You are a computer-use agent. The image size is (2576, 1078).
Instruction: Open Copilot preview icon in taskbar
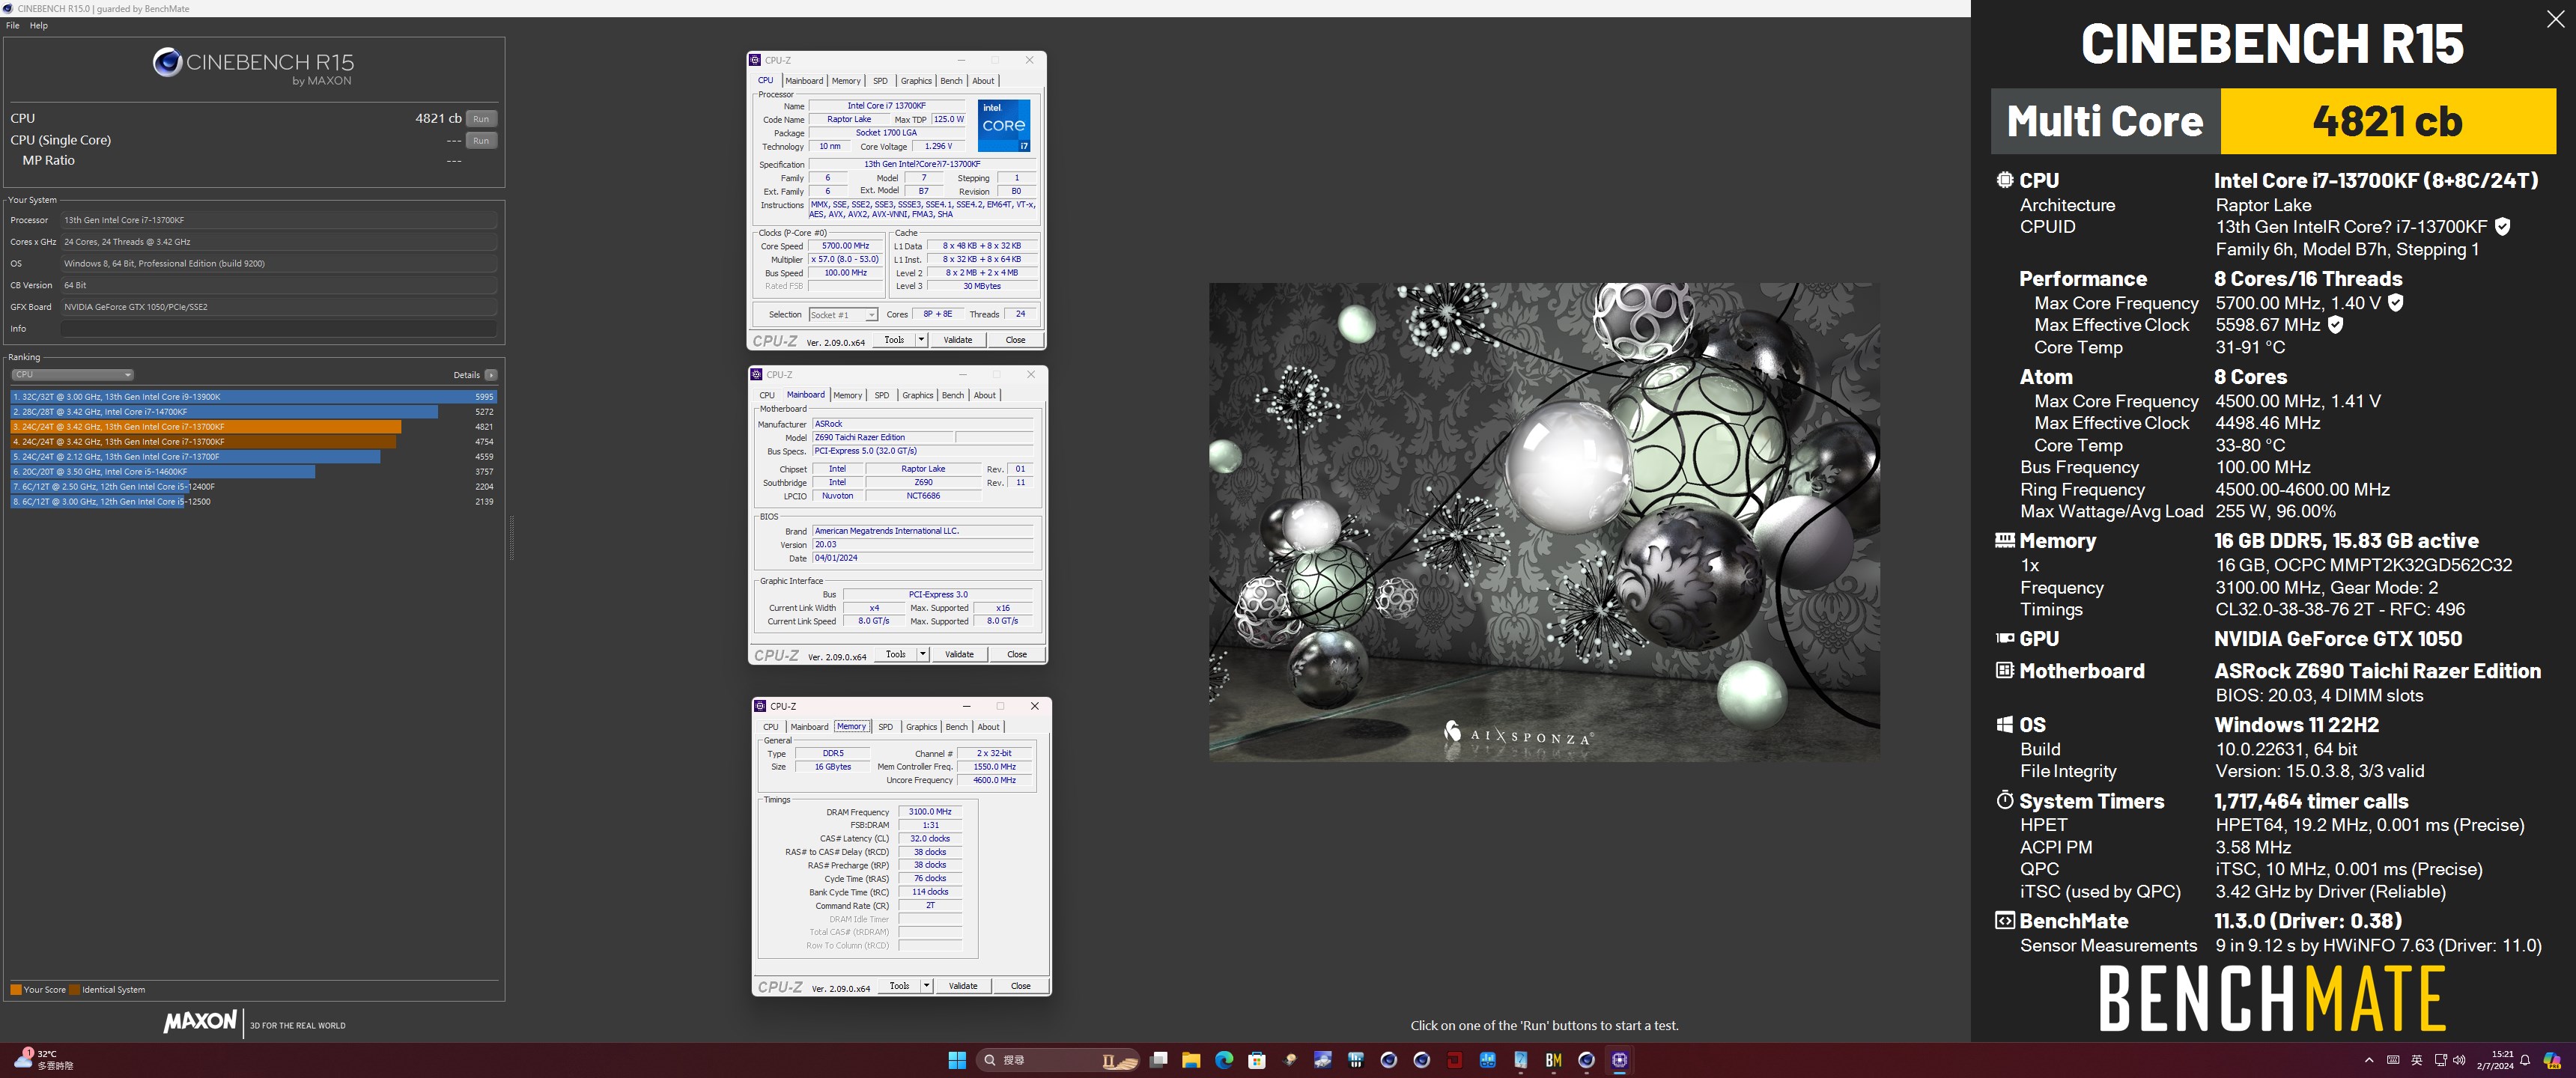click(2552, 1060)
